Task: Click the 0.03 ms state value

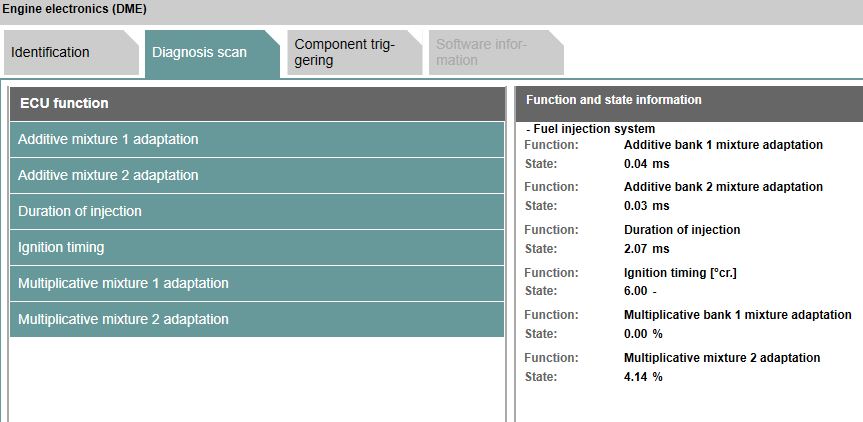Action: pos(646,206)
